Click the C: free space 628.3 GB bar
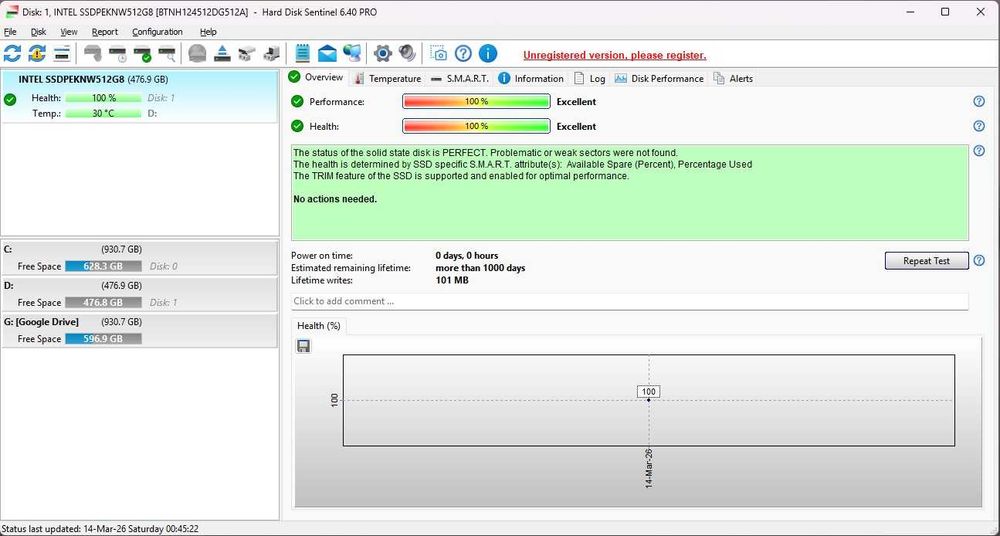This screenshot has width=1000, height=536. point(103,266)
